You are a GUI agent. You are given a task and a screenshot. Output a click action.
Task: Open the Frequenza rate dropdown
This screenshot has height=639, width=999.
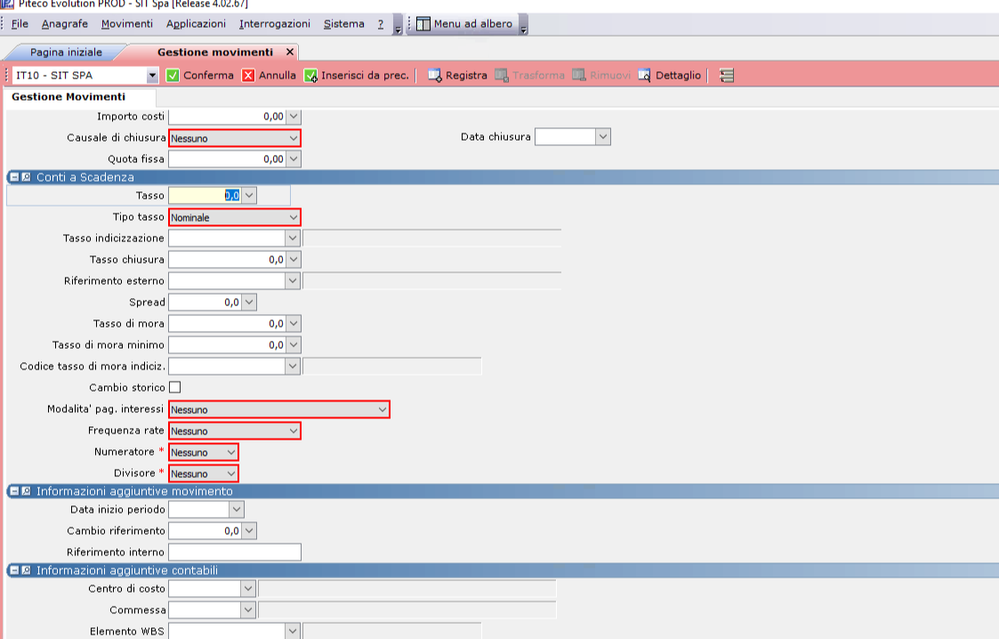[x=234, y=431]
